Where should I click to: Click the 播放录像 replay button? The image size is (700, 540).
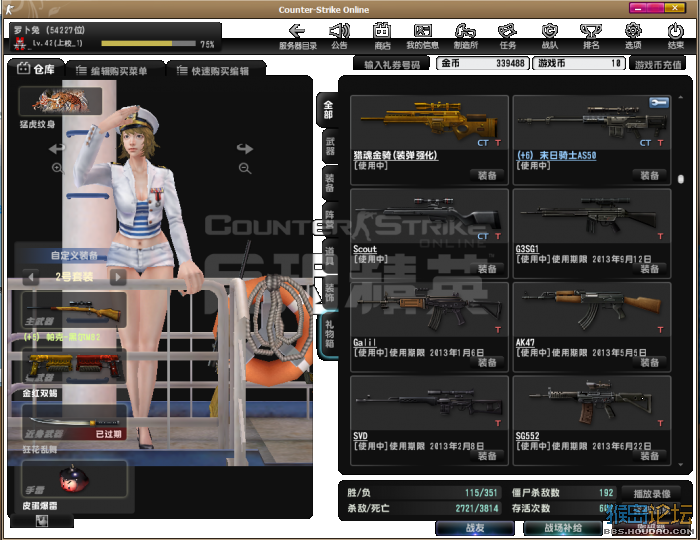coord(651,494)
